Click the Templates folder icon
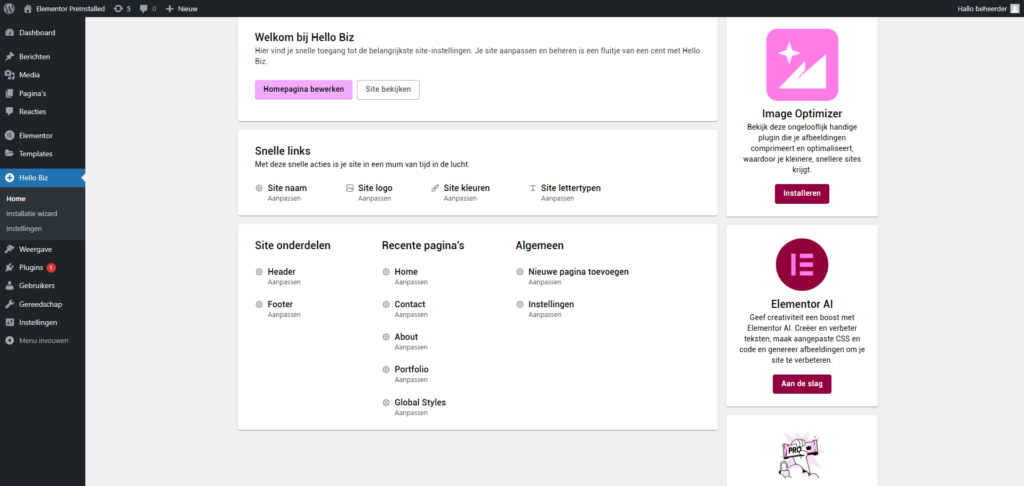The image size is (1024, 486). [x=10, y=154]
